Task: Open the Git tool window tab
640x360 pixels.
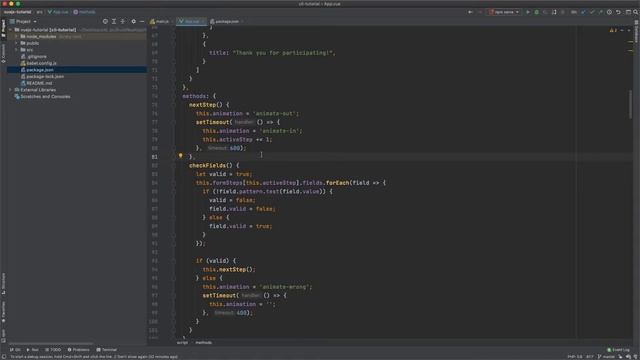Action: click(15, 350)
